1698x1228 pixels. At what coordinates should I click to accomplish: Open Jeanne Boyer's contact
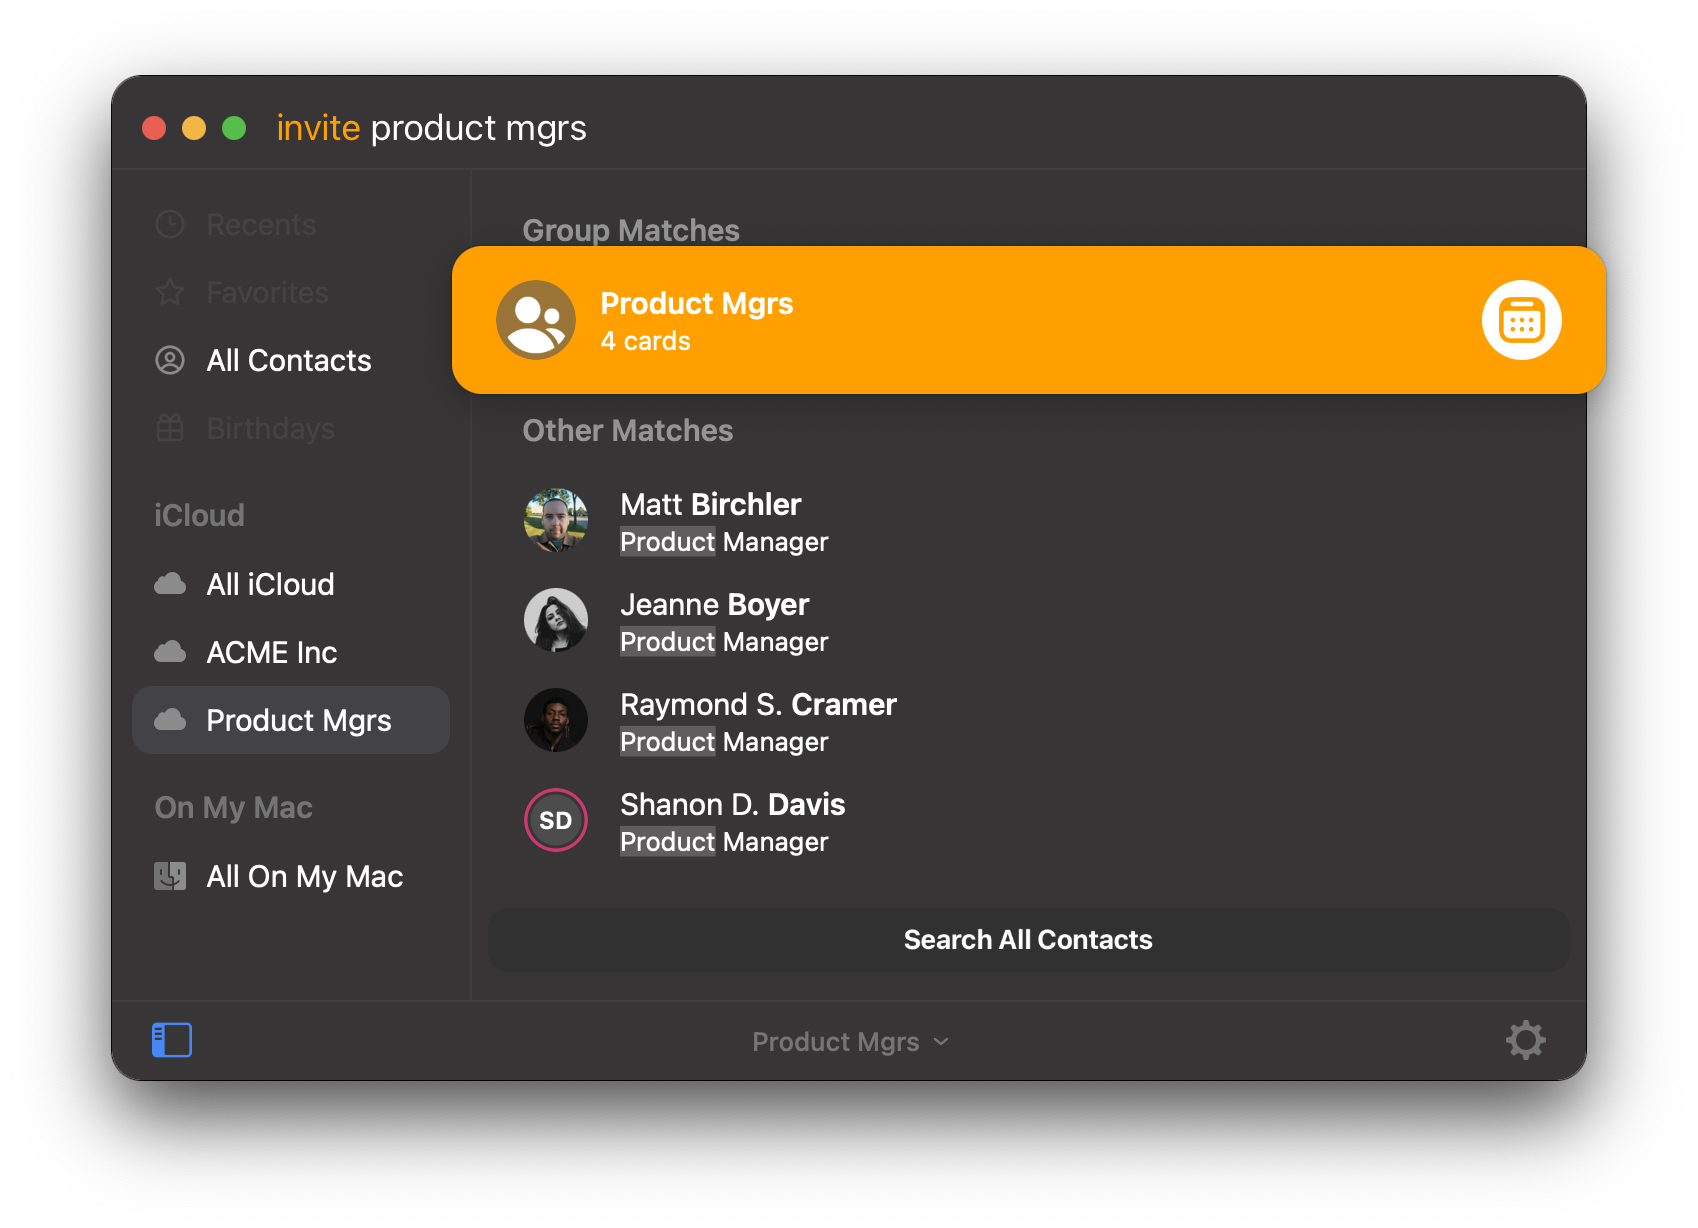tap(1028, 621)
